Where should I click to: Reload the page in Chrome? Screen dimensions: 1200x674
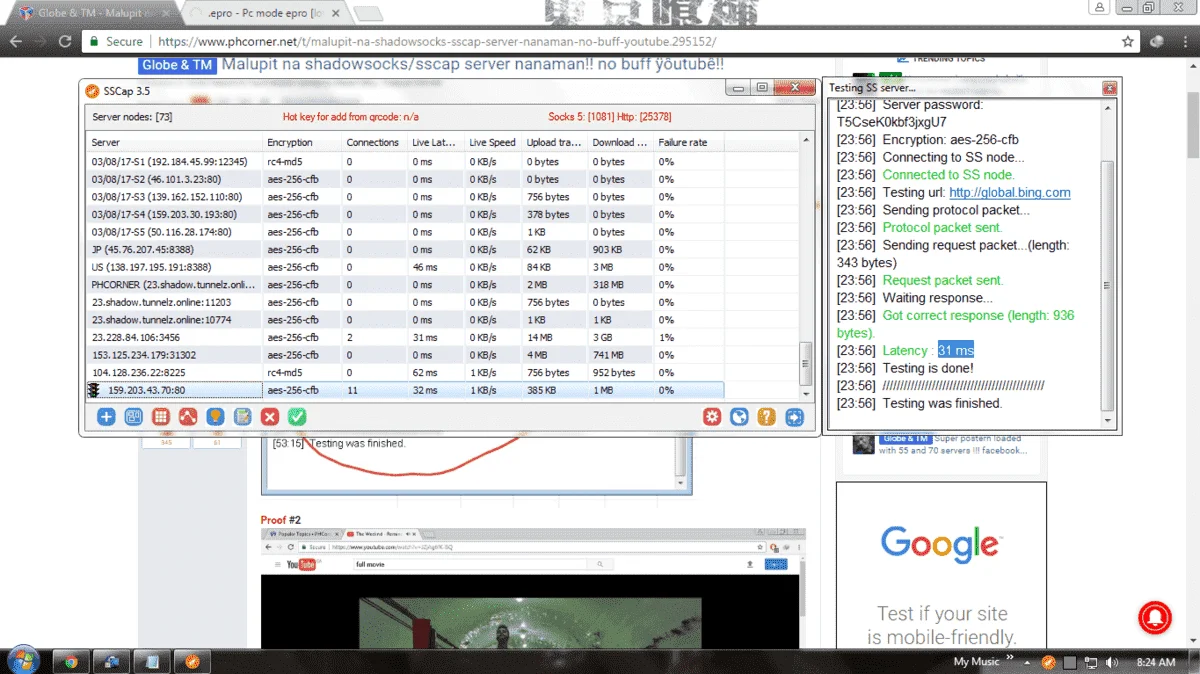[x=65, y=42]
